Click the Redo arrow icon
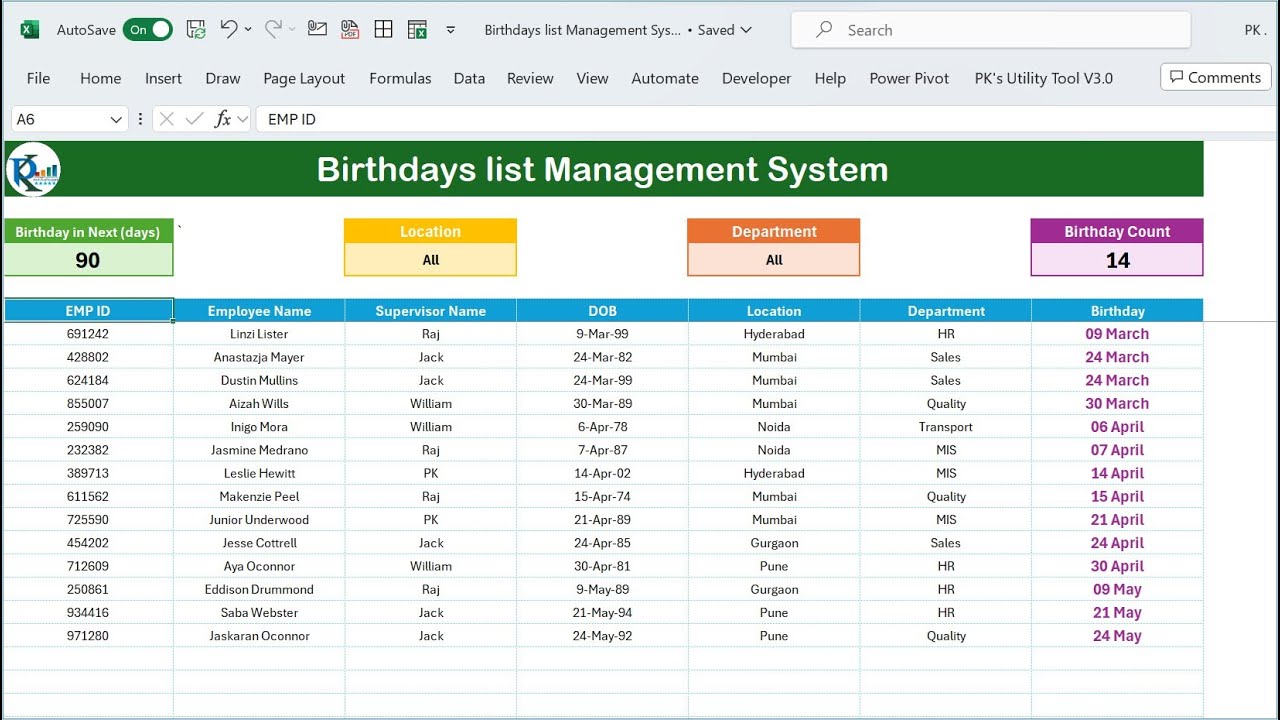The width and height of the screenshot is (1280, 720). click(x=273, y=30)
